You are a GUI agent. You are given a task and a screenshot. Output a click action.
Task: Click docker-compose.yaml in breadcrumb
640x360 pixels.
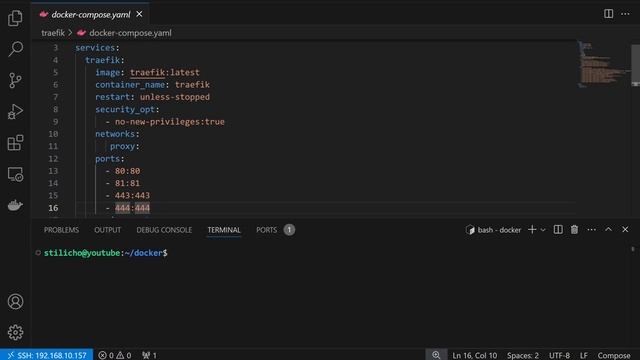(130, 33)
